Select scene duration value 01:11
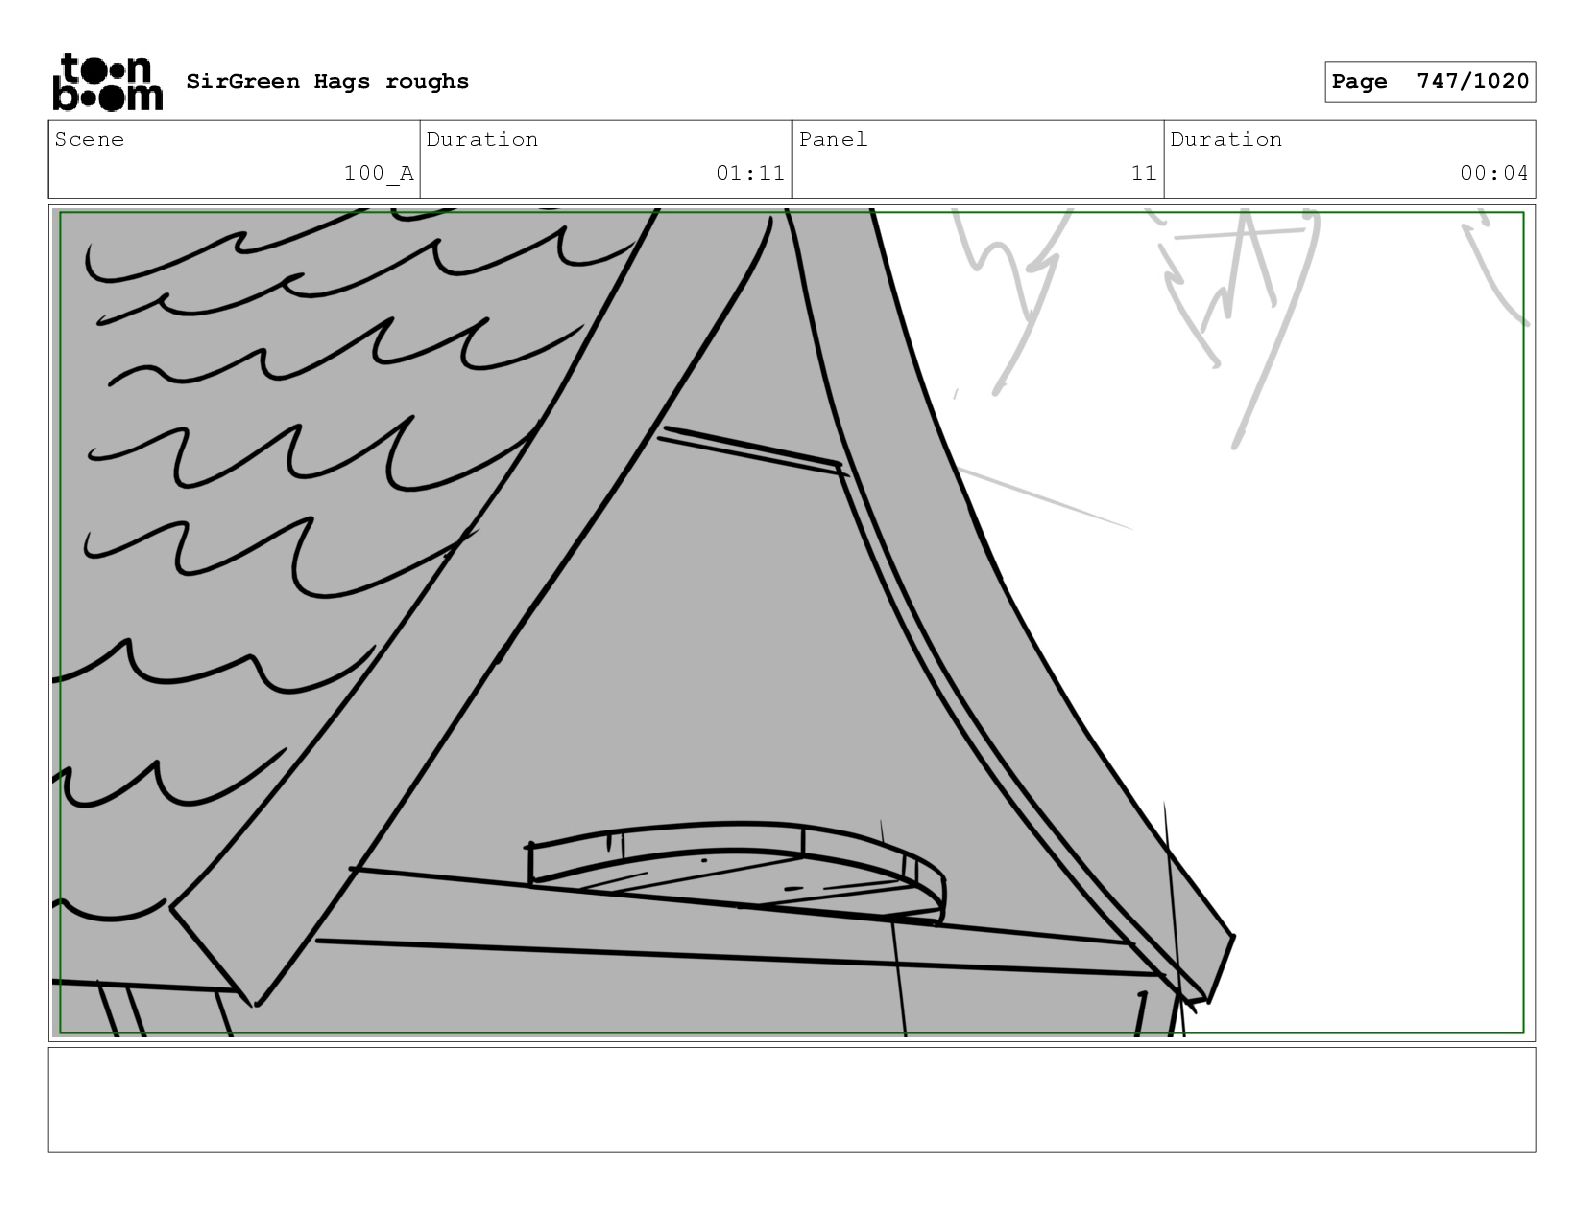The image size is (1584, 1224). (750, 173)
